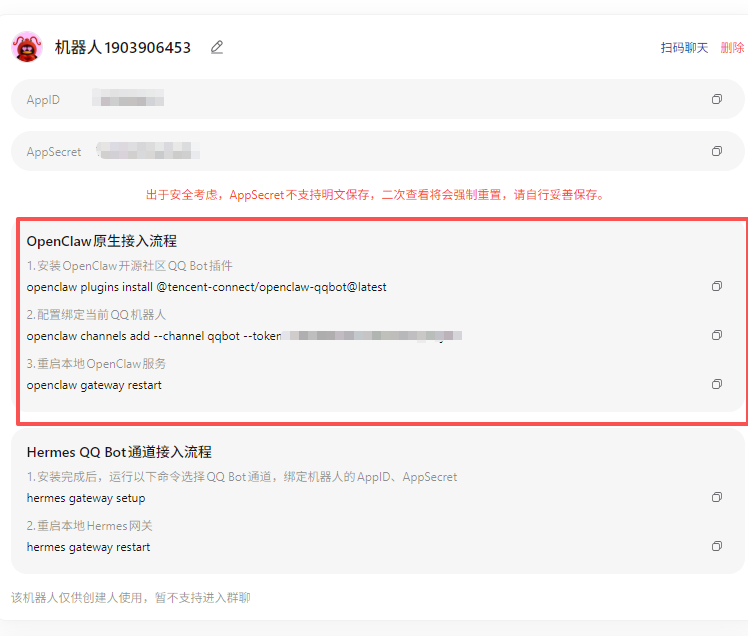Select the 'hermes gateway setup' command text
The image size is (748, 636).
click(86, 498)
